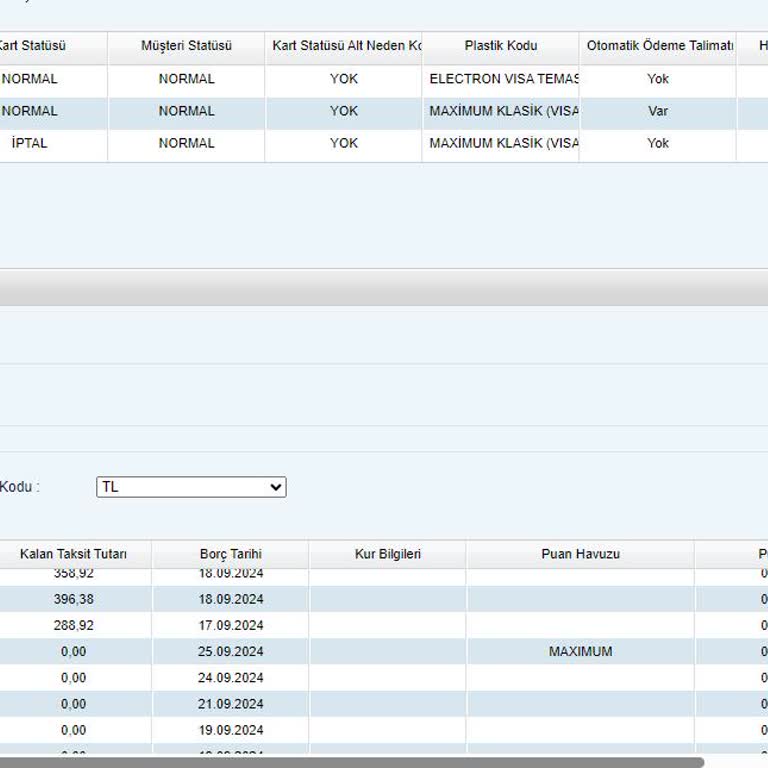This screenshot has height=768, width=768.
Task: Click the 358,92 installment amount cell
Action: point(73,574)
